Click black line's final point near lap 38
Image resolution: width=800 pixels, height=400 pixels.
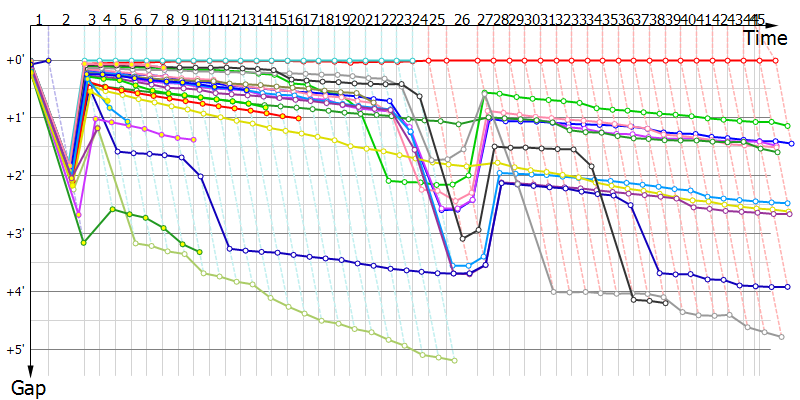point(665,302)
